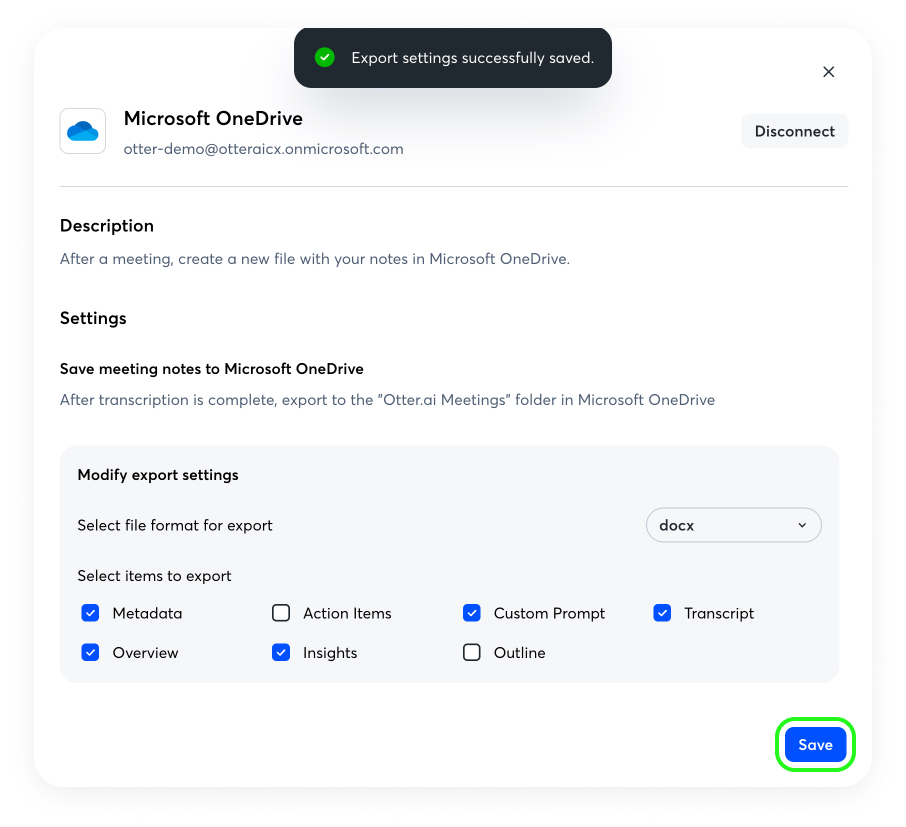Image resolution: width=906 pixels, height=827 pixels.
Task: Disconnect the Microsoft OneDrive account
Action: 794,131
